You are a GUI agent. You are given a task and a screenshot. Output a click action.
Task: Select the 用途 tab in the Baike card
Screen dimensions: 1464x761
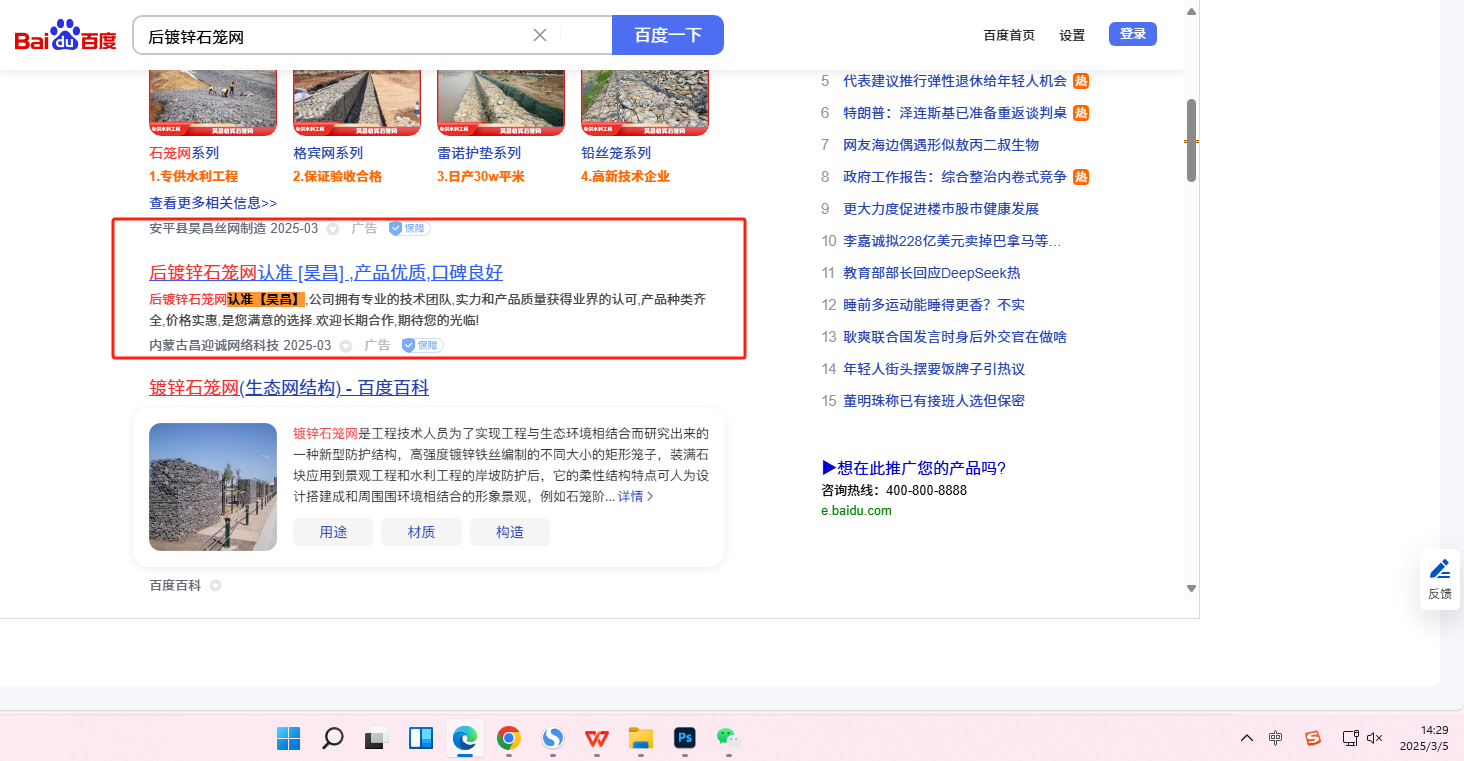click(x=333, y=532)
